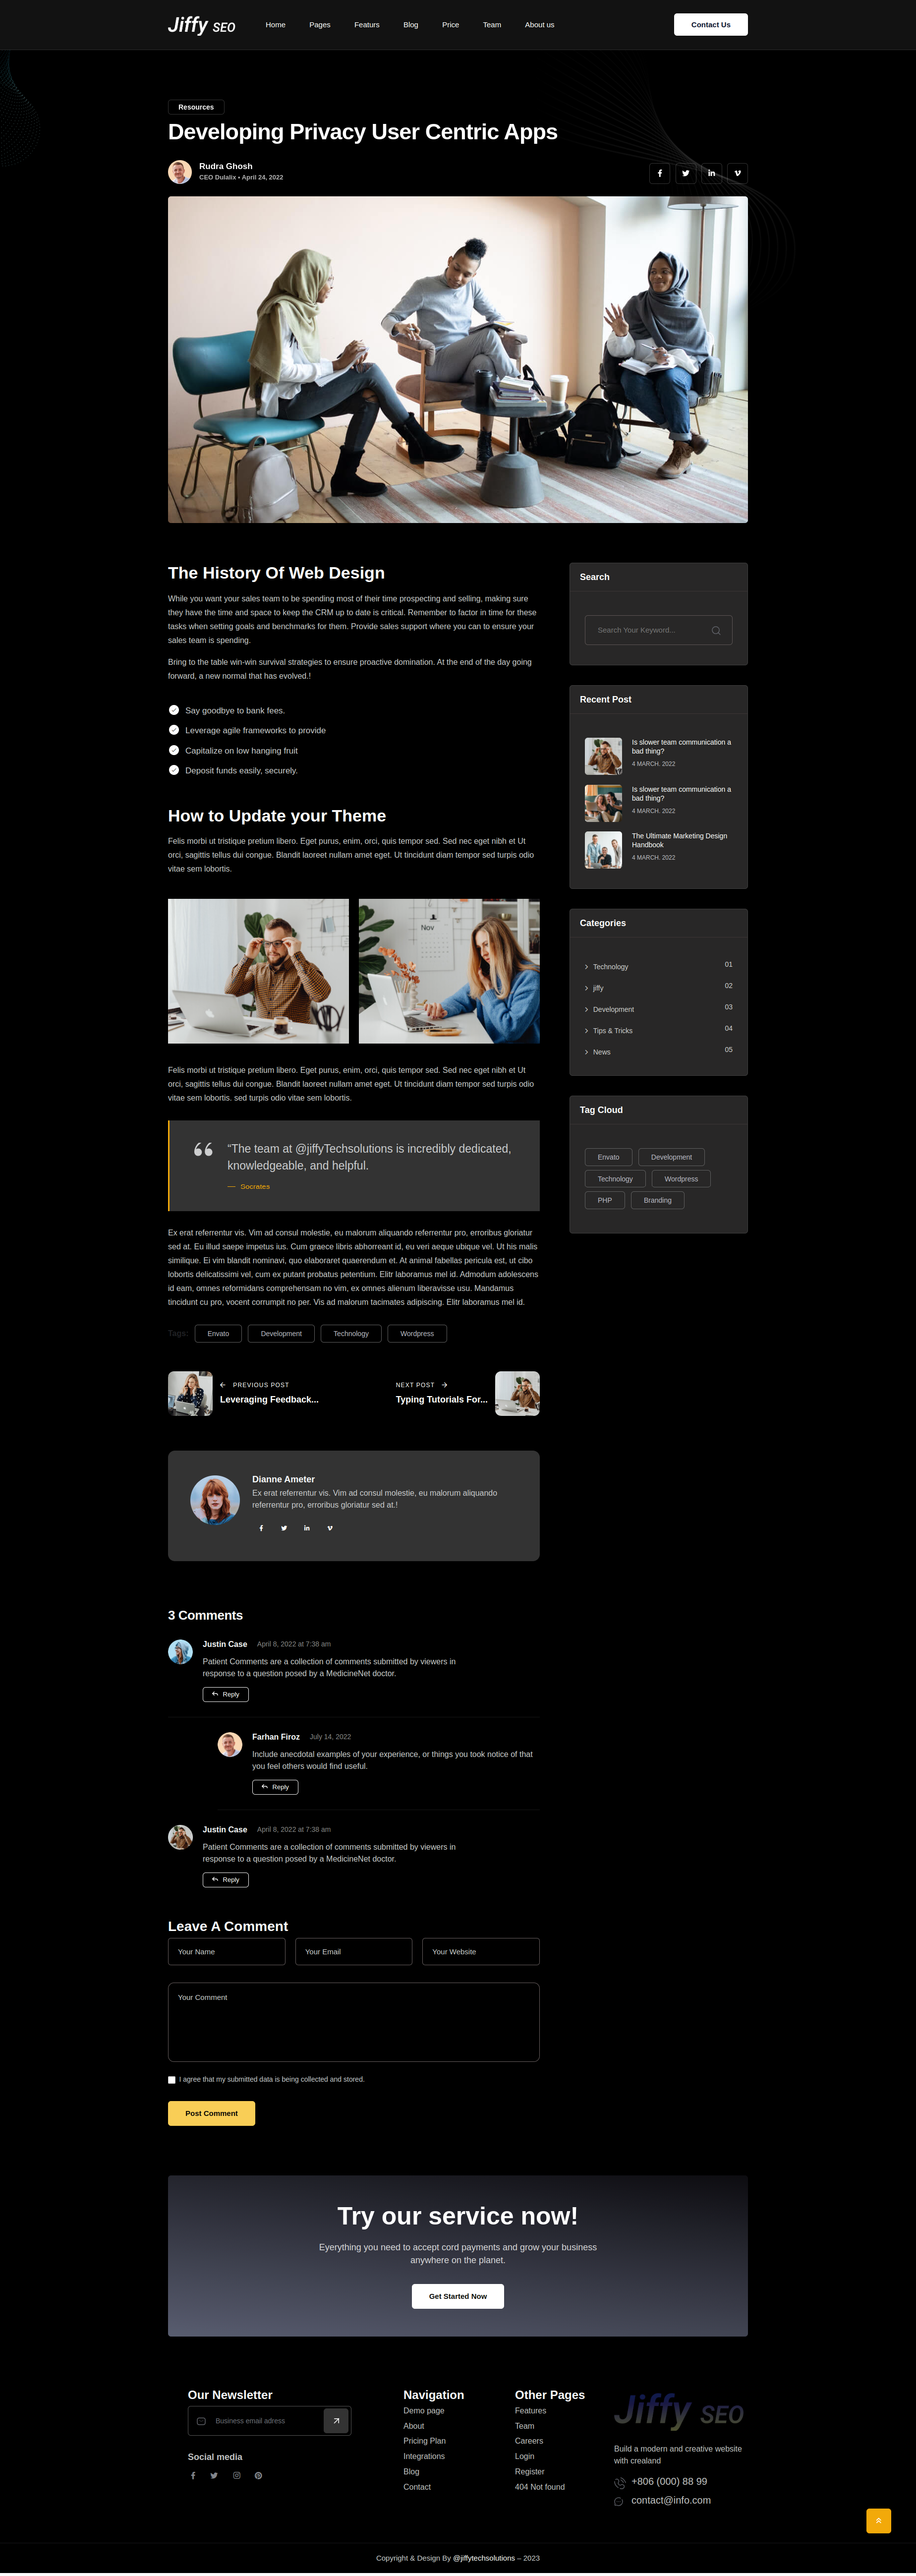Submit newsletter email with the arrow icon
Image resolution: width=916 pixels, height=2576 pixels.
(336, 2421)
